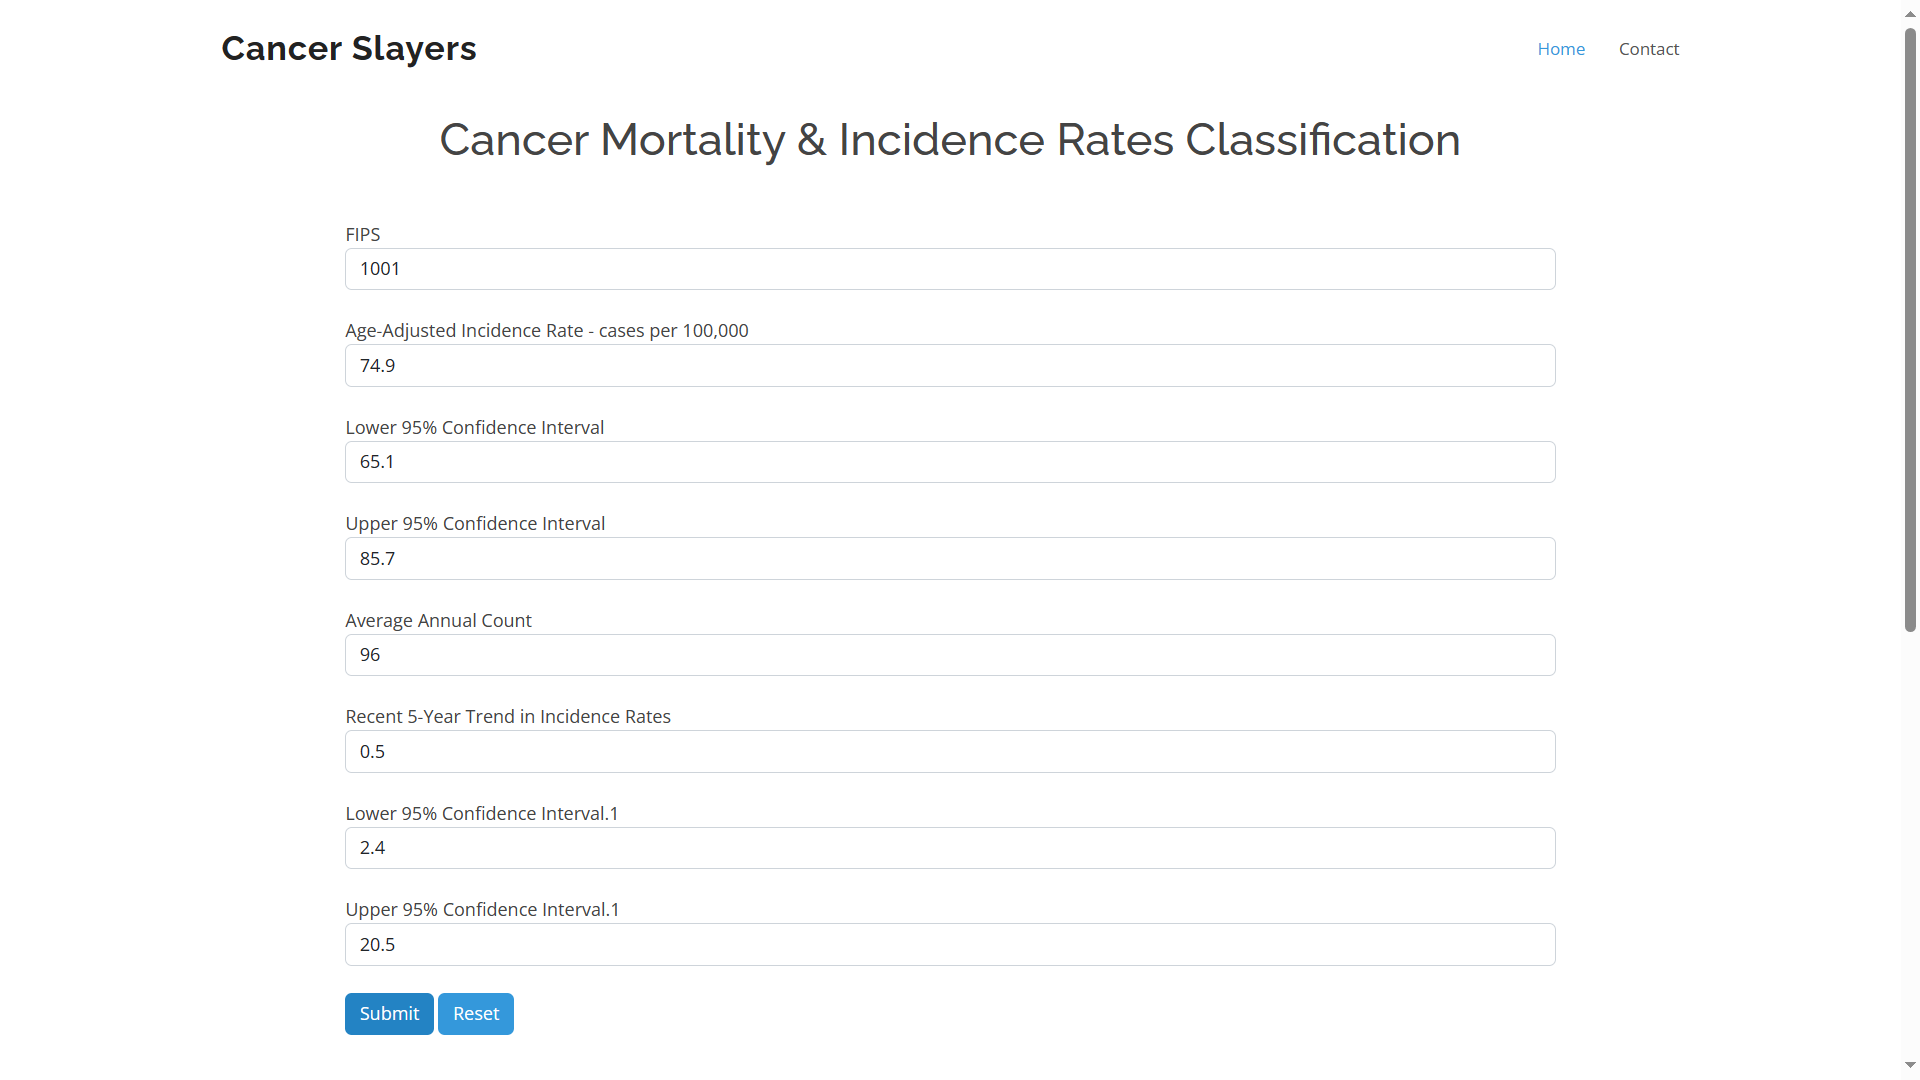Viewport: 1920px width, 1080px height.
Task: Click the page heading about Cancer Mortality
Action: (950, 140)
